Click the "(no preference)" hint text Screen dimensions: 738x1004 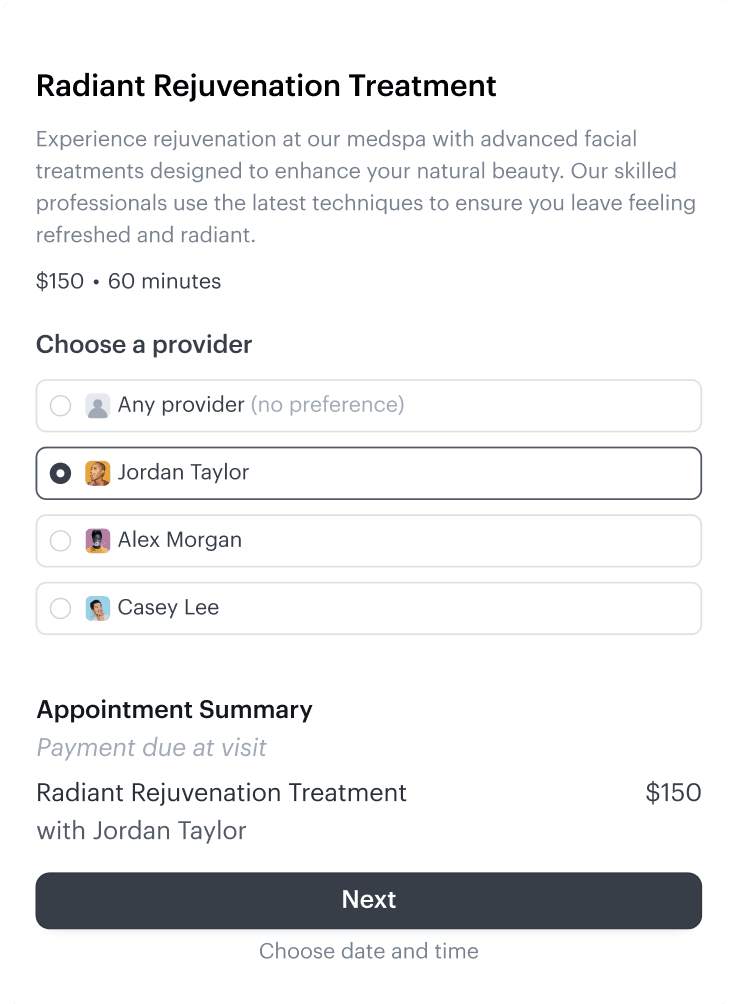point(328,405)
